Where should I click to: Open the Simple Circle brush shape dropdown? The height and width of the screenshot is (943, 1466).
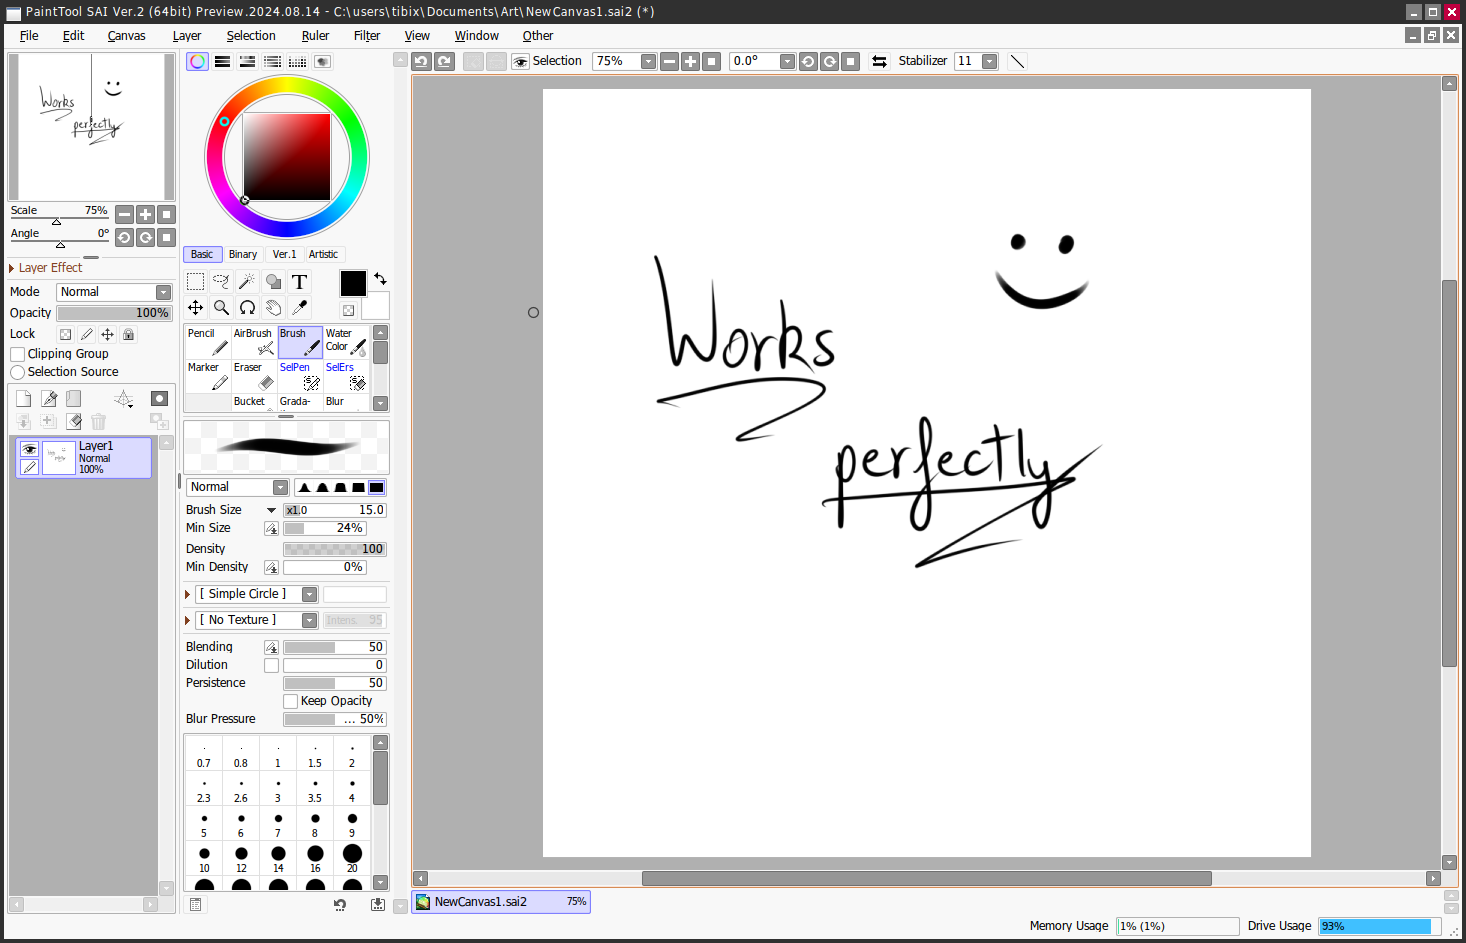256,594
